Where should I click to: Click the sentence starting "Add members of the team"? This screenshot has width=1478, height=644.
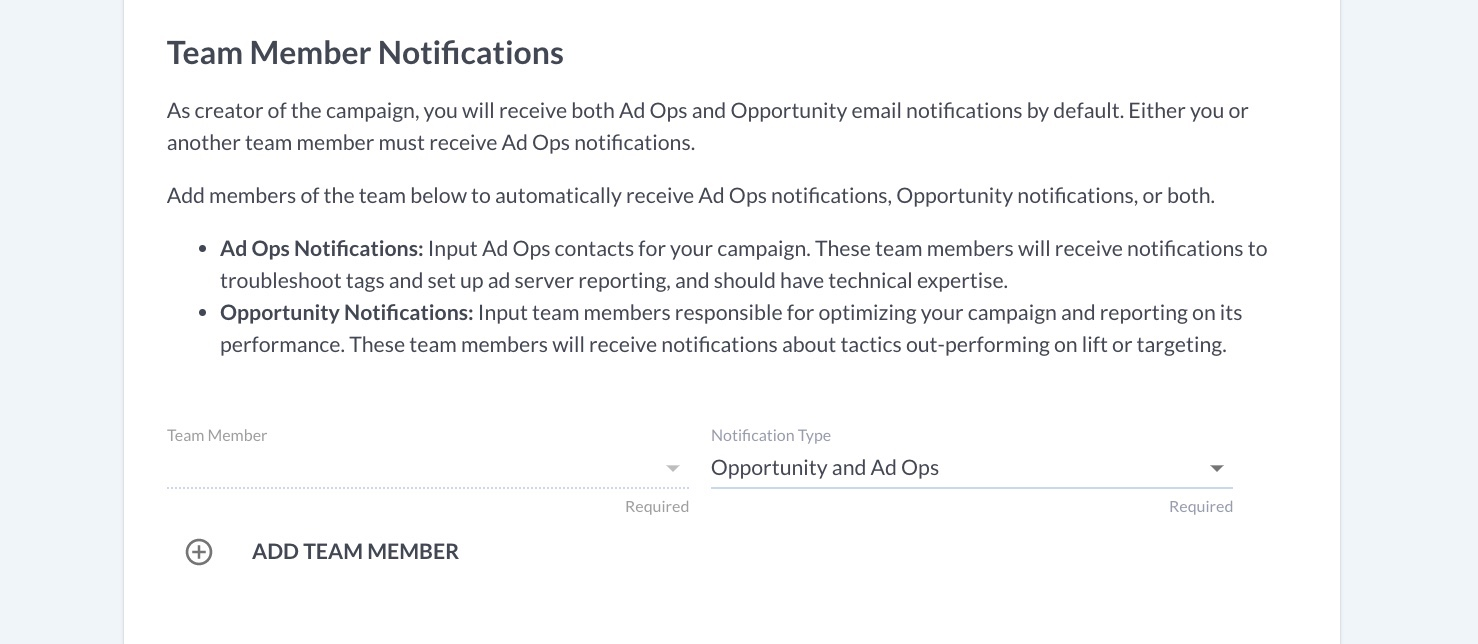tap(690, 196)
